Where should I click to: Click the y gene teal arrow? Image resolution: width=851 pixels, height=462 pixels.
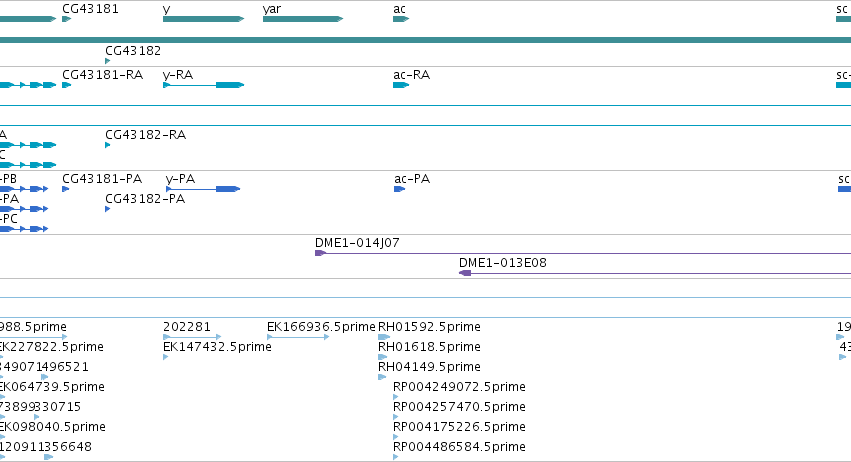(x=204, y=19)
